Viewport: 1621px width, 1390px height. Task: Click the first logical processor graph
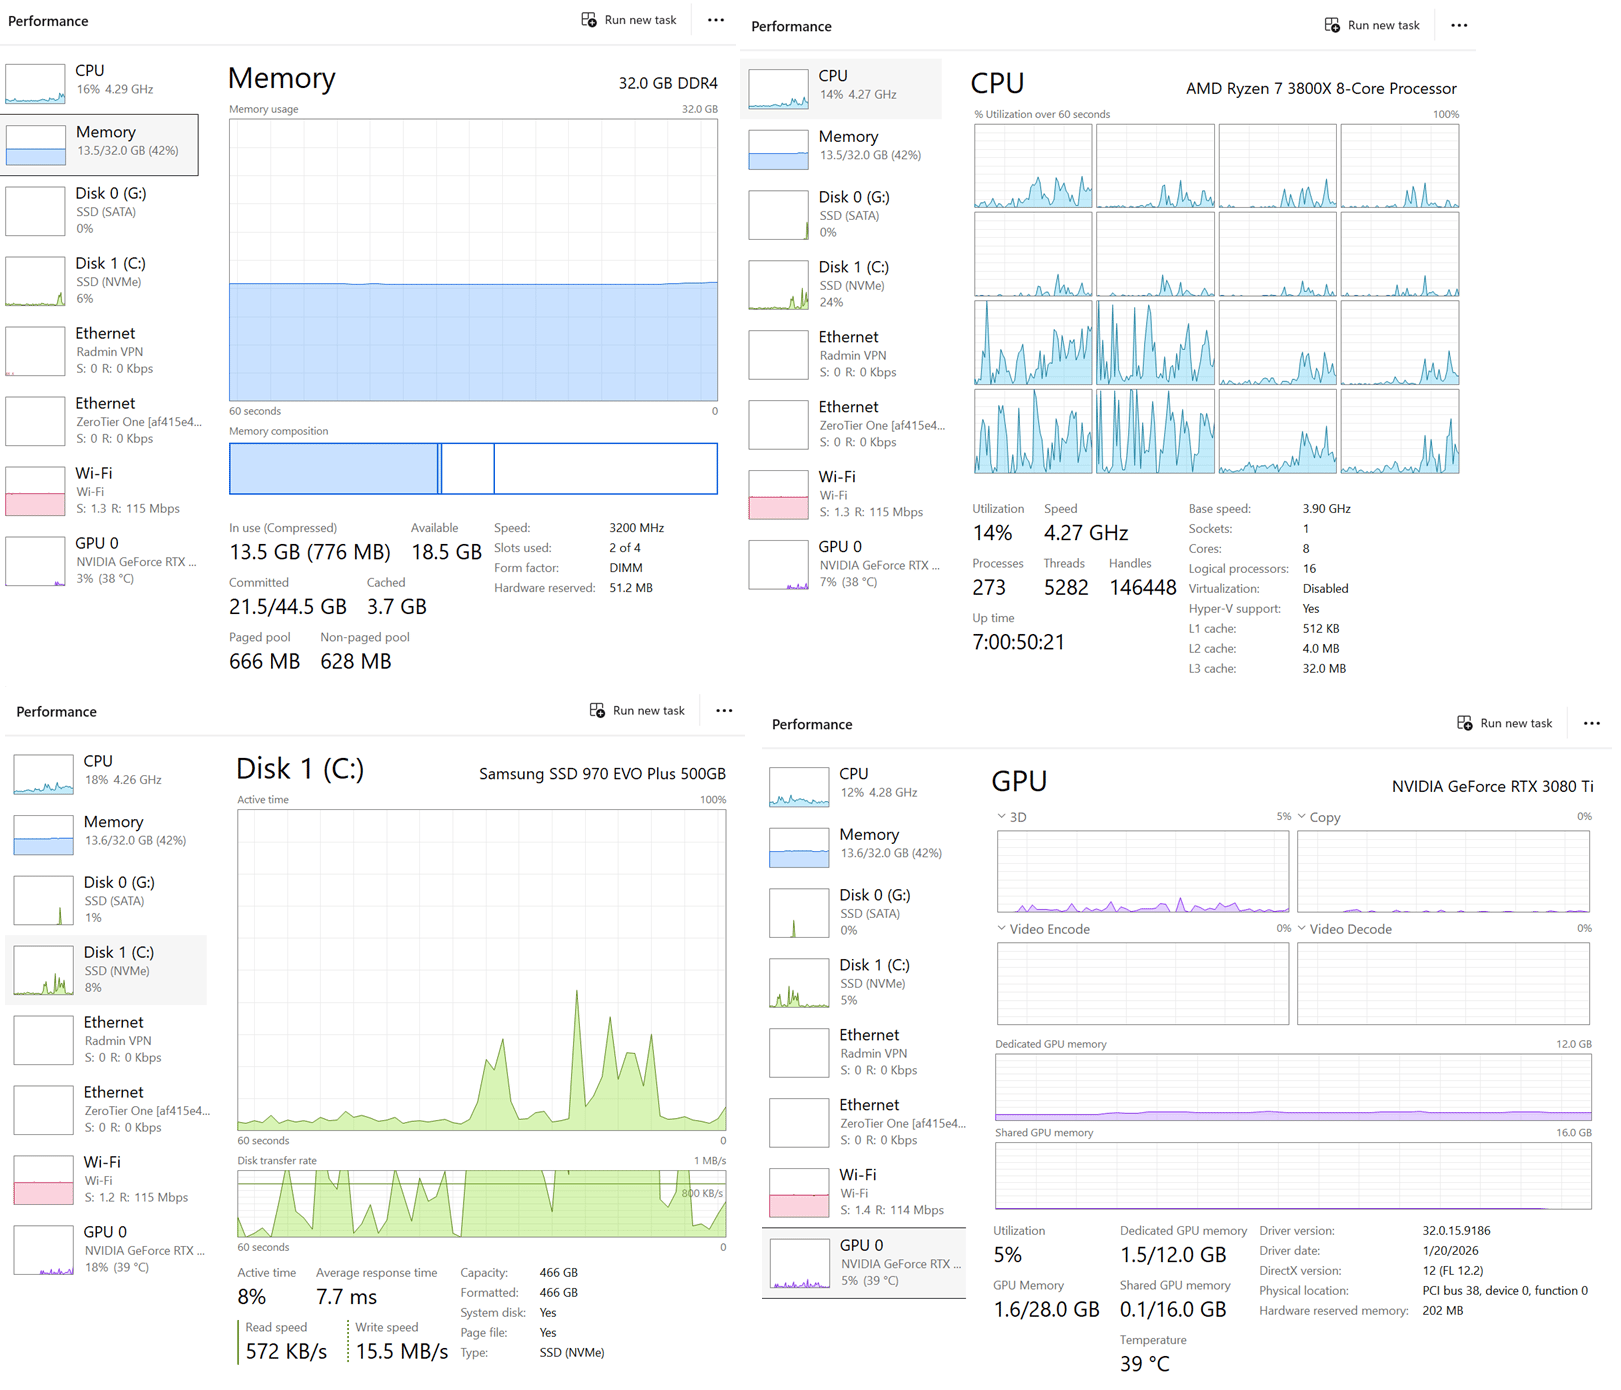[1033, 166]
